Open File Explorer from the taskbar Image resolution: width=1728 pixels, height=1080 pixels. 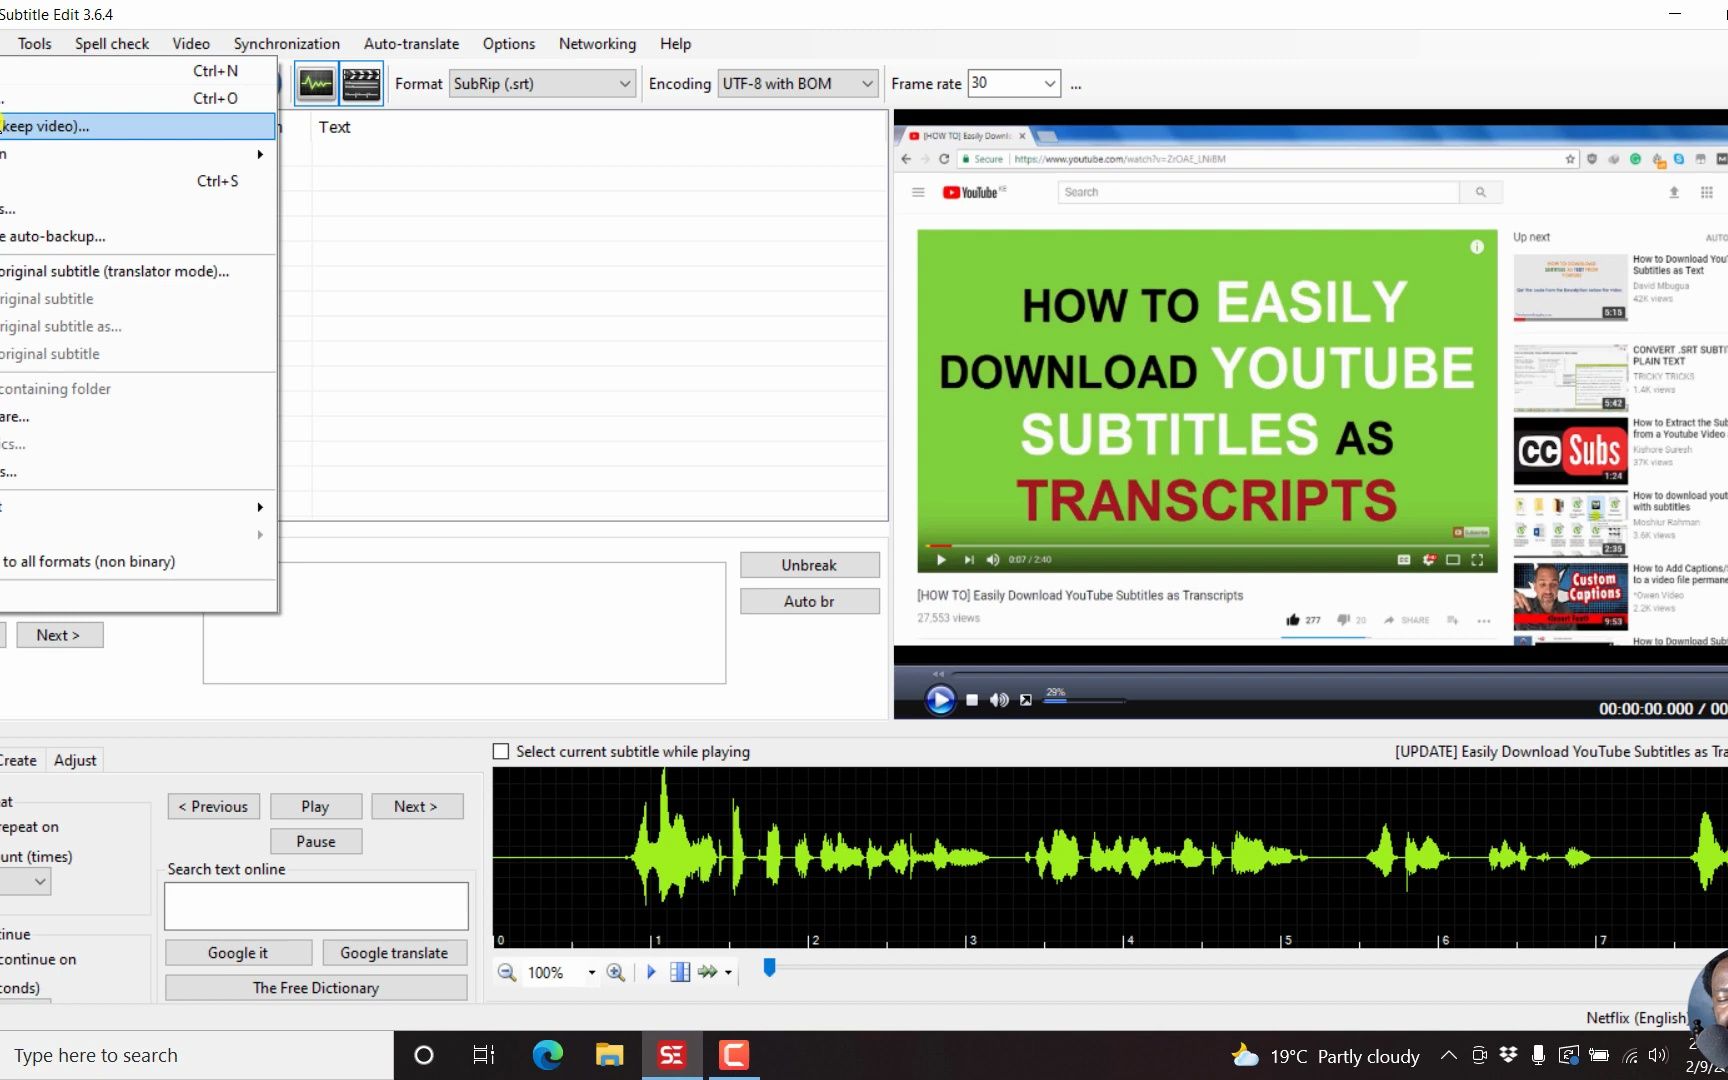point(609,1055)
